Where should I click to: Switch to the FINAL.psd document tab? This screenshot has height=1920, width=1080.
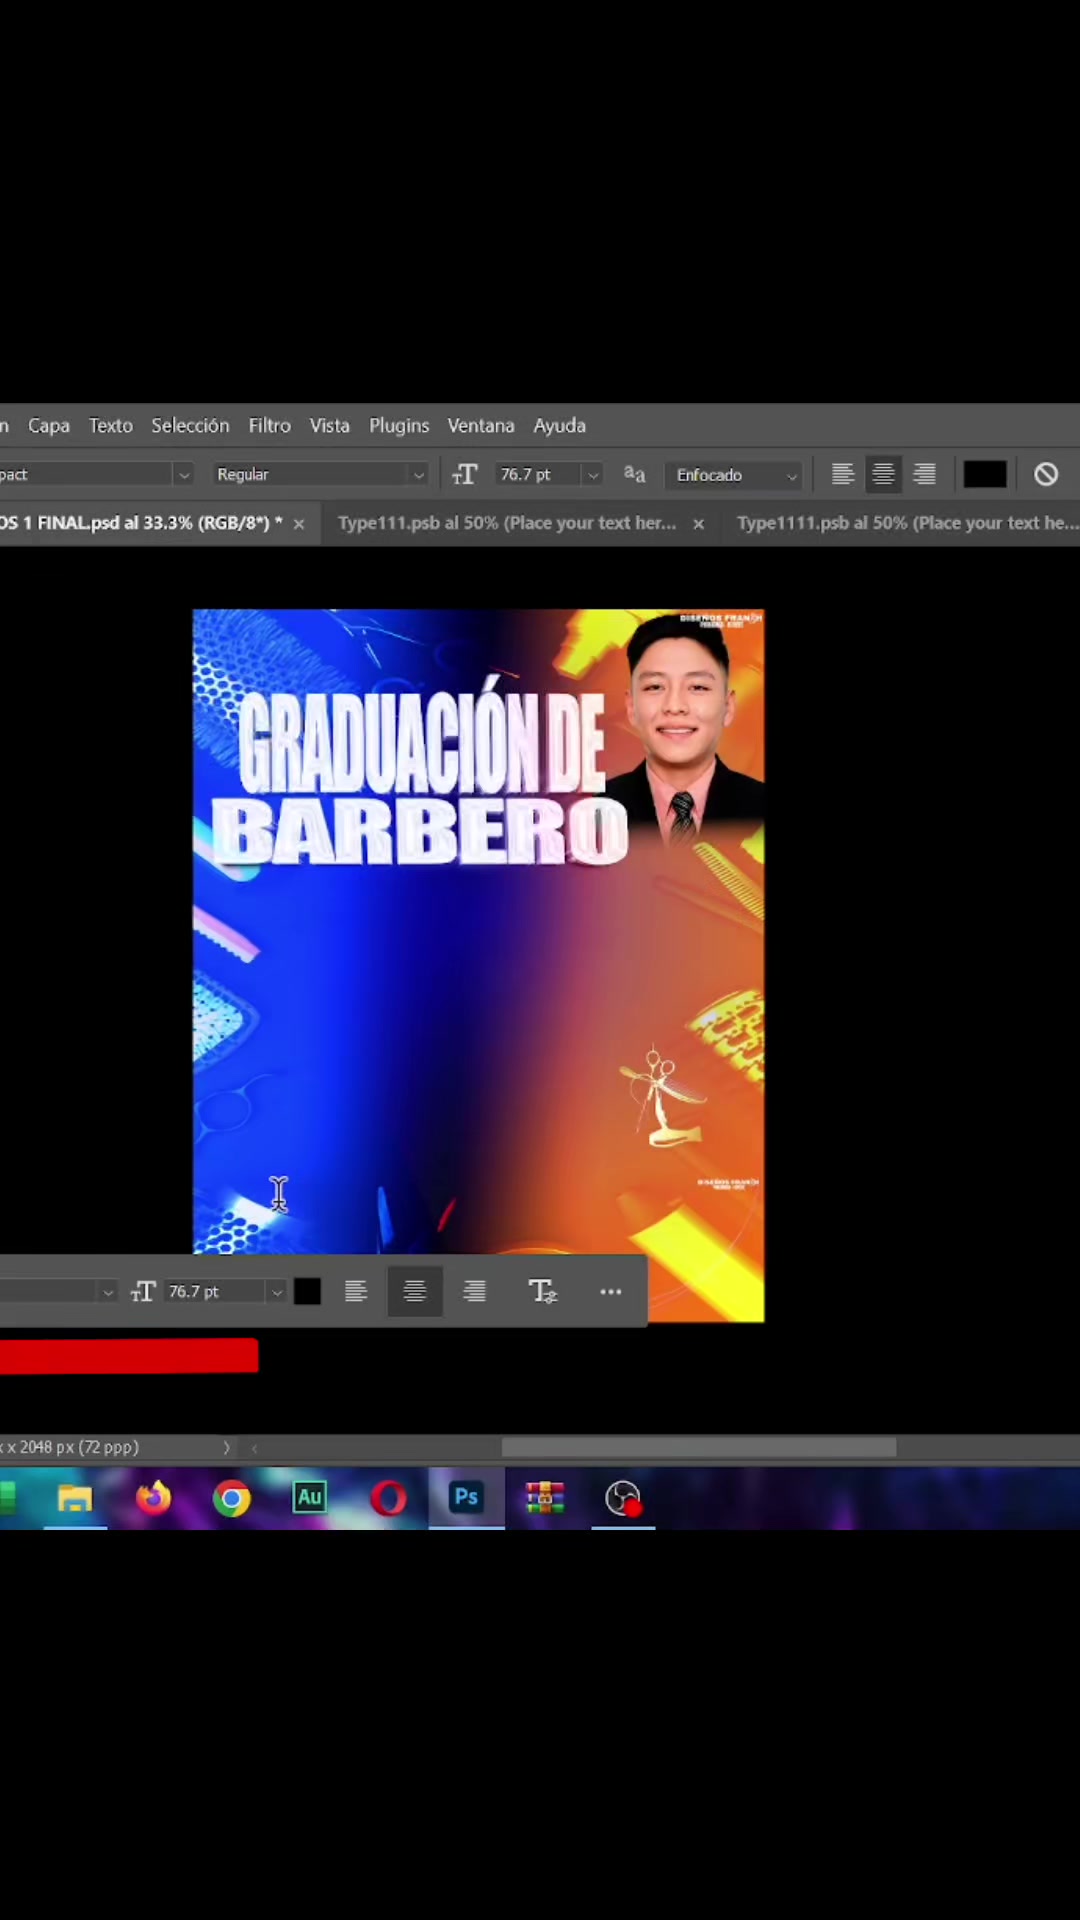[142, 523]
